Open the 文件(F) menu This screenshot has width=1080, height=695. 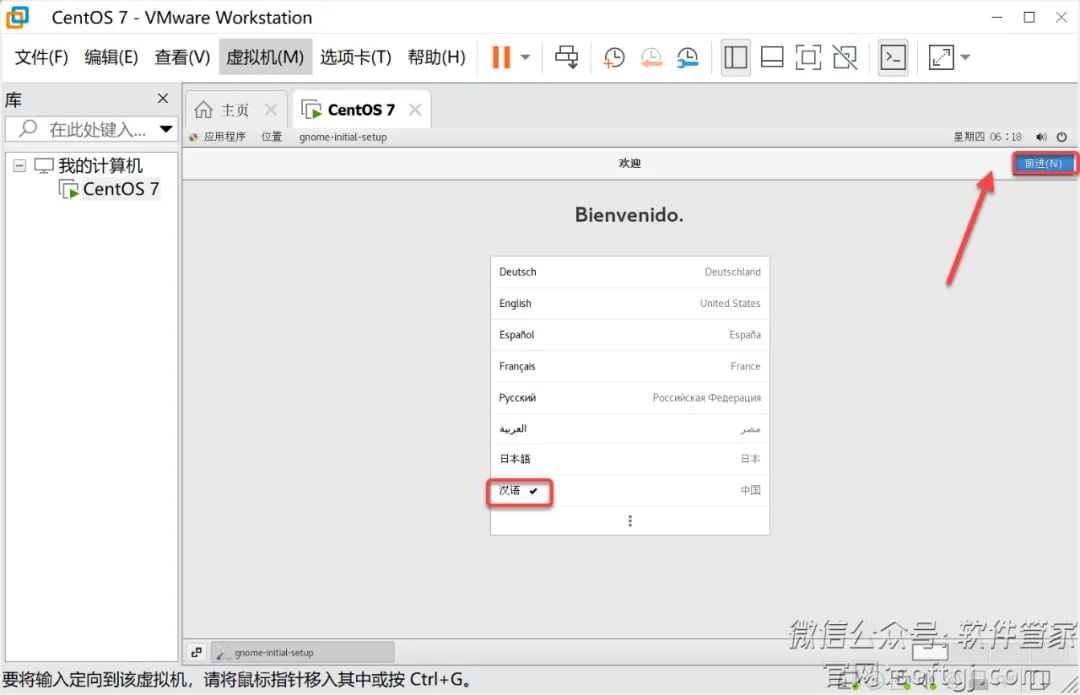41,57
